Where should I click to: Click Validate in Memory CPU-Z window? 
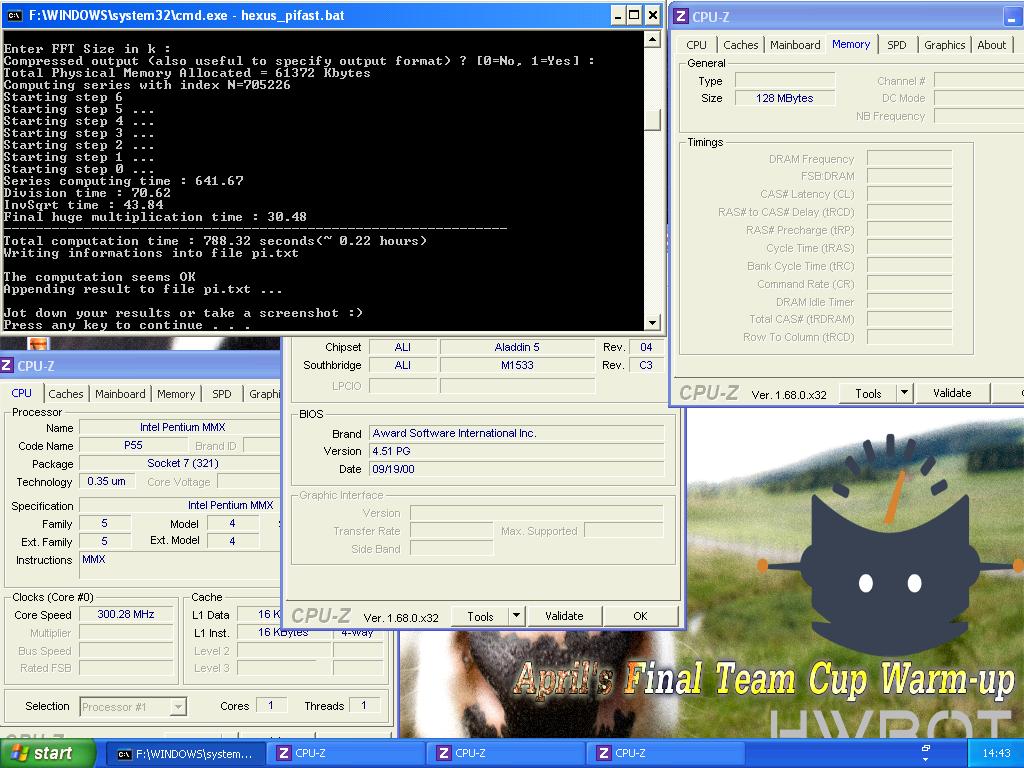tap(952, 394)
